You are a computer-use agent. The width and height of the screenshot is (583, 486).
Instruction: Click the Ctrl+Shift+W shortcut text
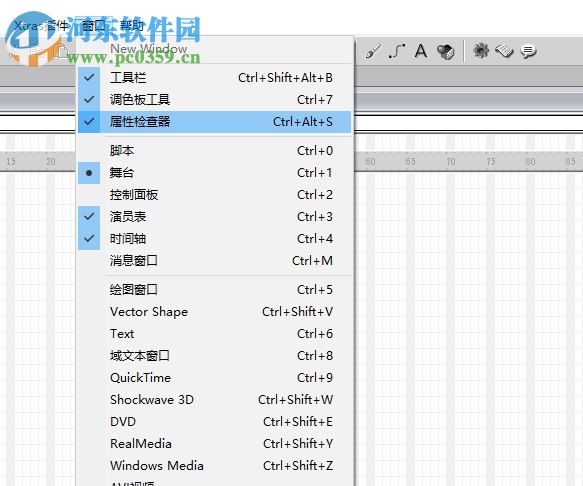[x=296, y=400]
